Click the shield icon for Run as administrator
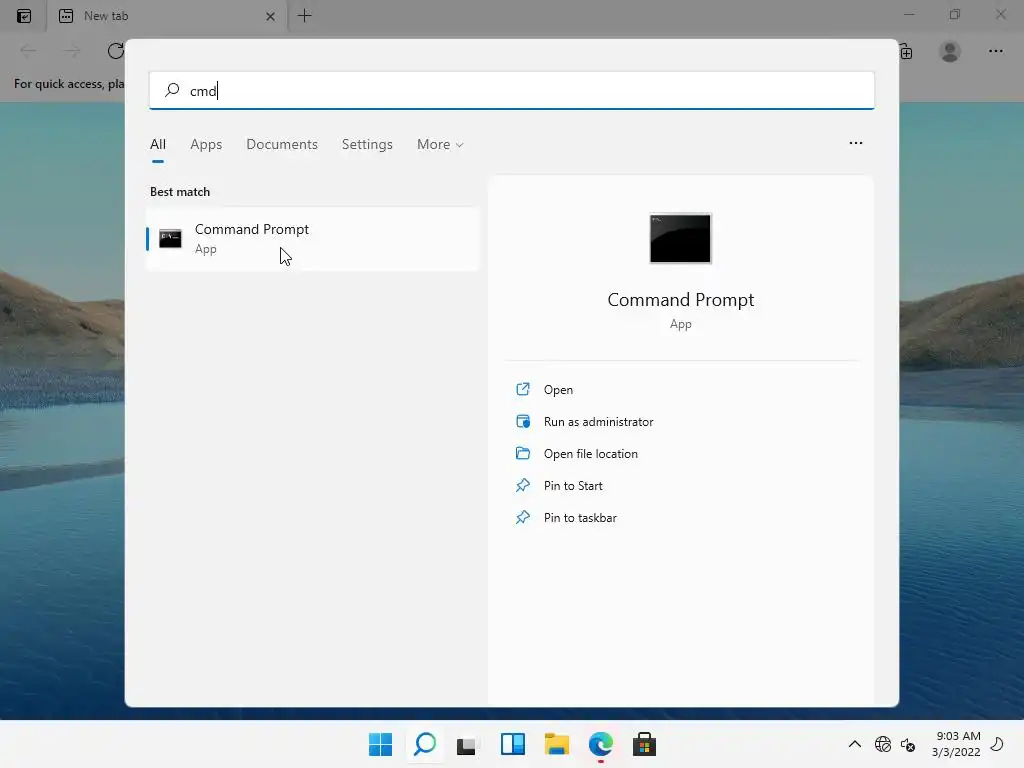 (522, 421)
